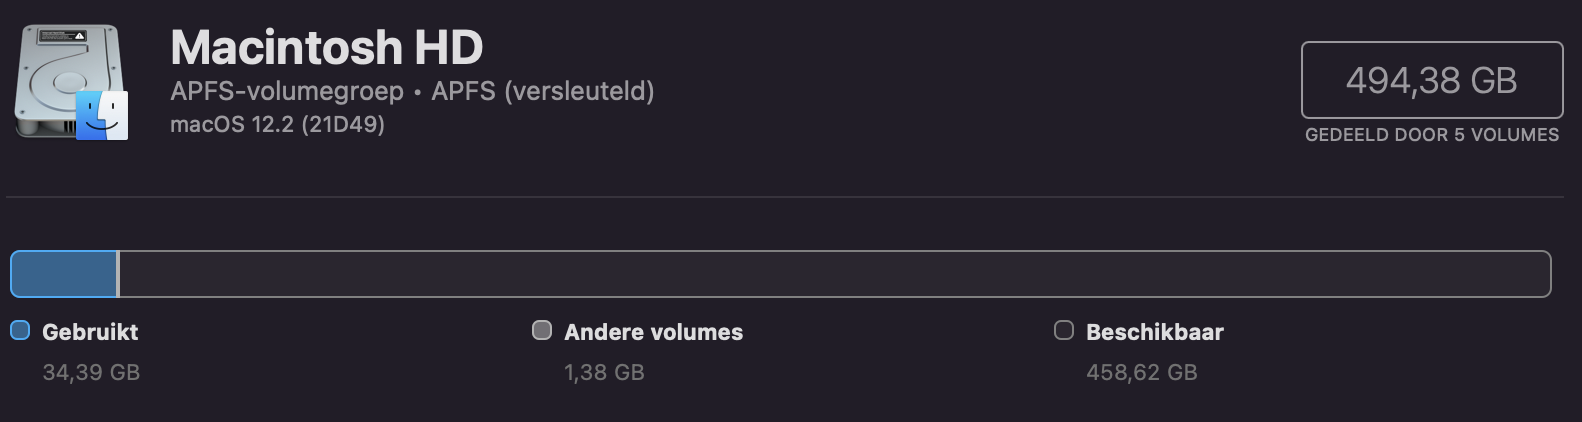This screenshot has height=422, width=1582.
Task: Click the Andere volumes label
Action: click(653, 332)
